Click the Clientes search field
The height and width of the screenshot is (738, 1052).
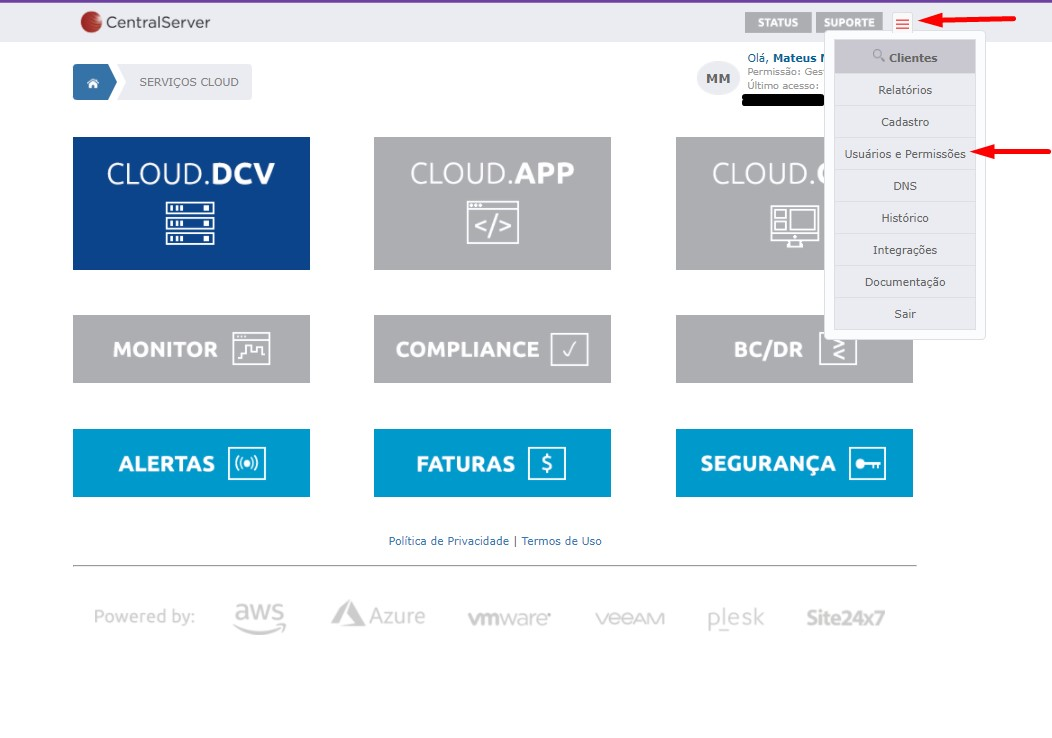tap(904, 57)
